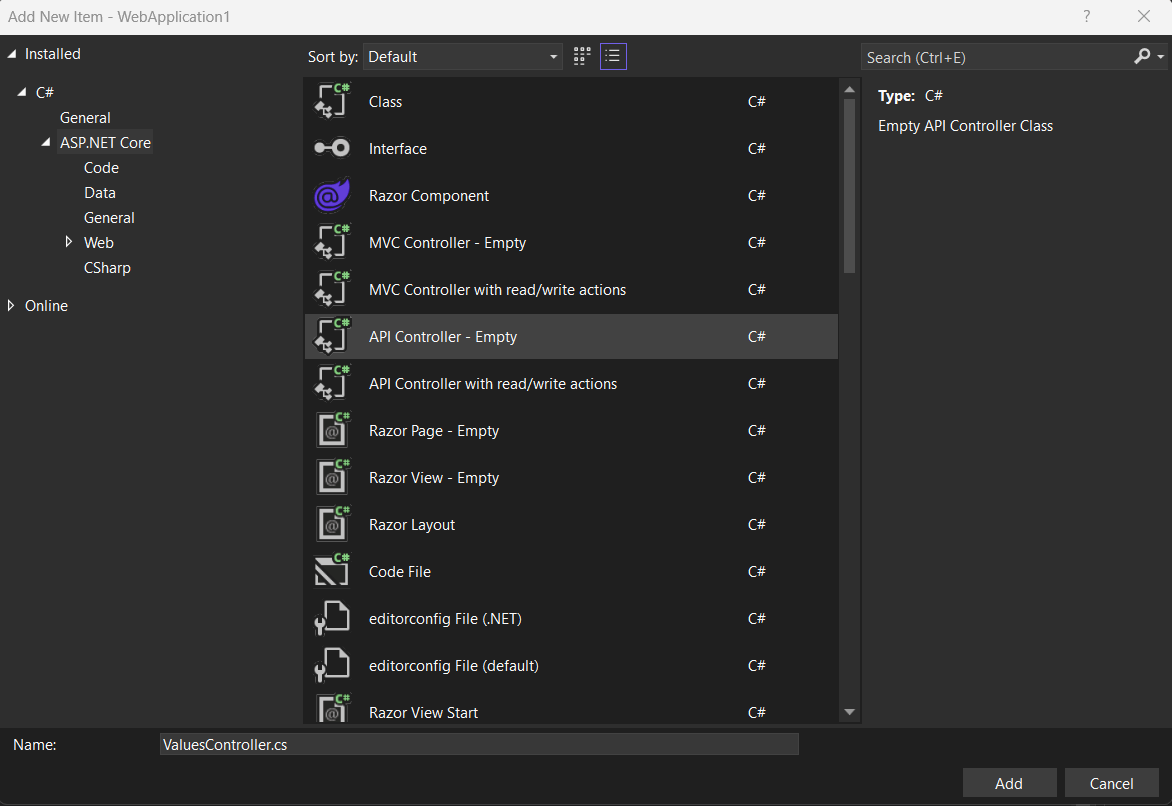Click C# type cell in Code File row
Viewport: 1172px width, 806px height.
[x=756, y=572]
